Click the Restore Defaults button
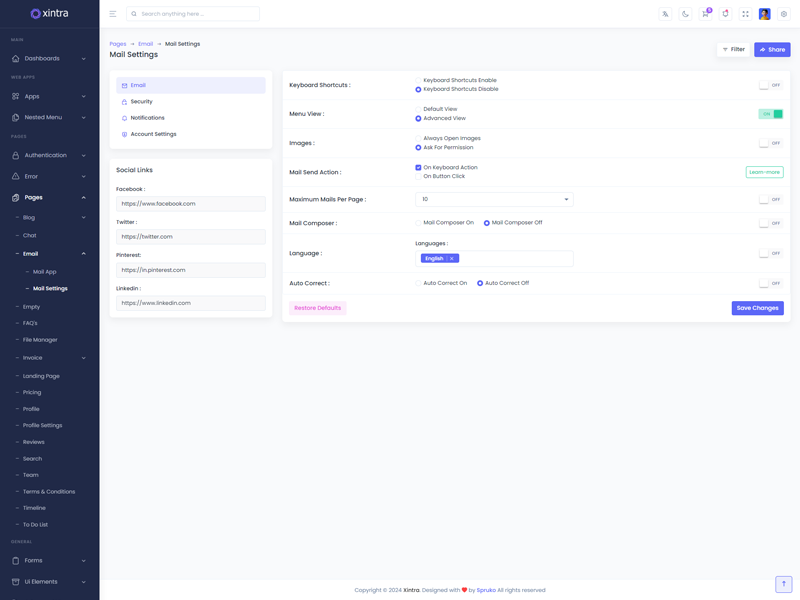 pos(317,308)
